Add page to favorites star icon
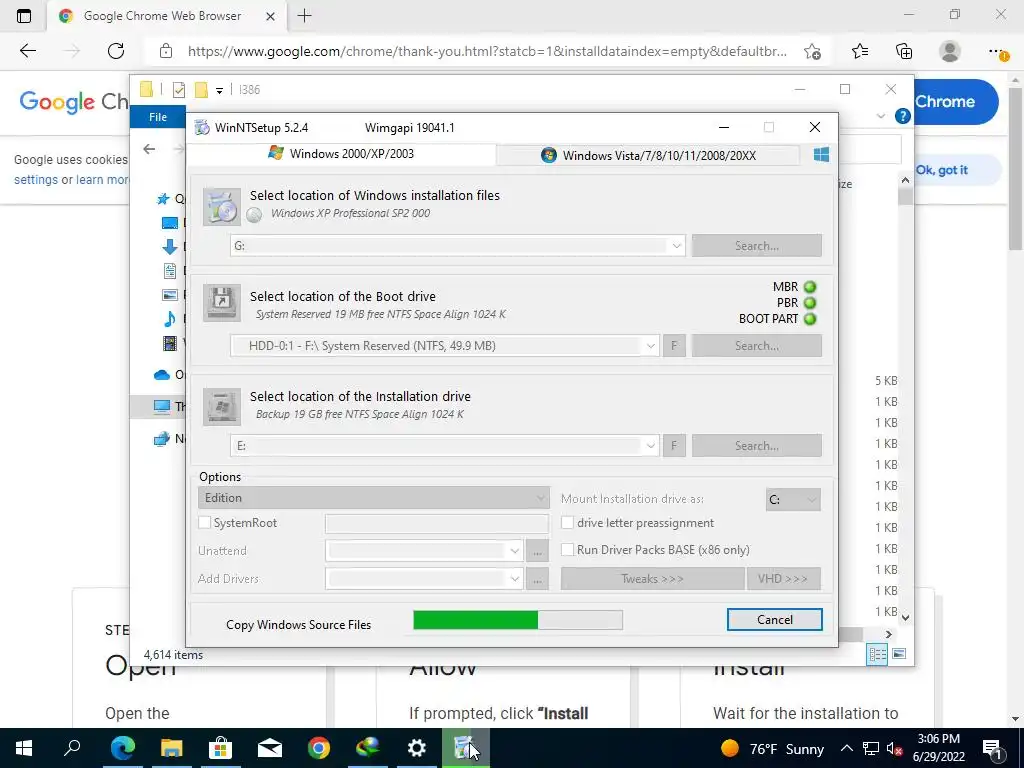The height and width of the screenshot is (768, 1024). click(812, 51)
